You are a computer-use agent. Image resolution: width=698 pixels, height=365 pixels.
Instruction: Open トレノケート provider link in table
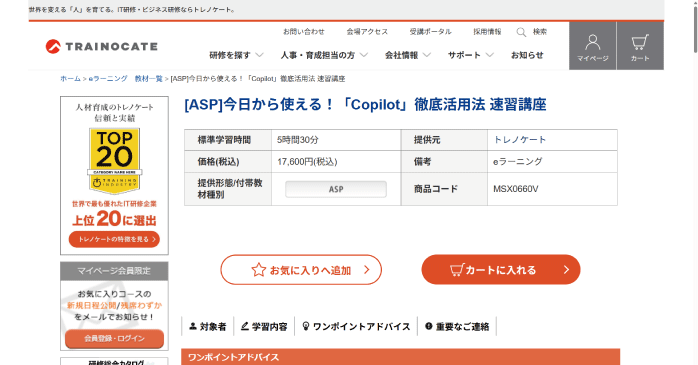point(519,140)
